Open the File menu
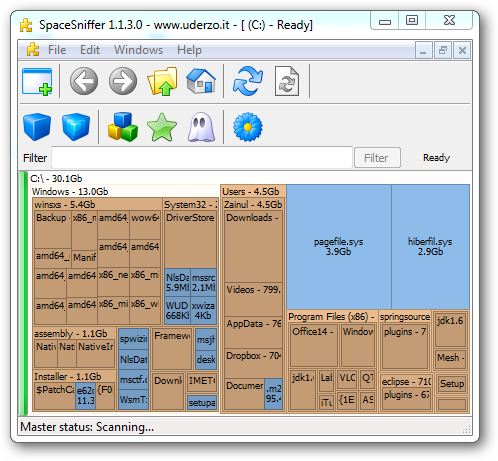 (57, 50)
